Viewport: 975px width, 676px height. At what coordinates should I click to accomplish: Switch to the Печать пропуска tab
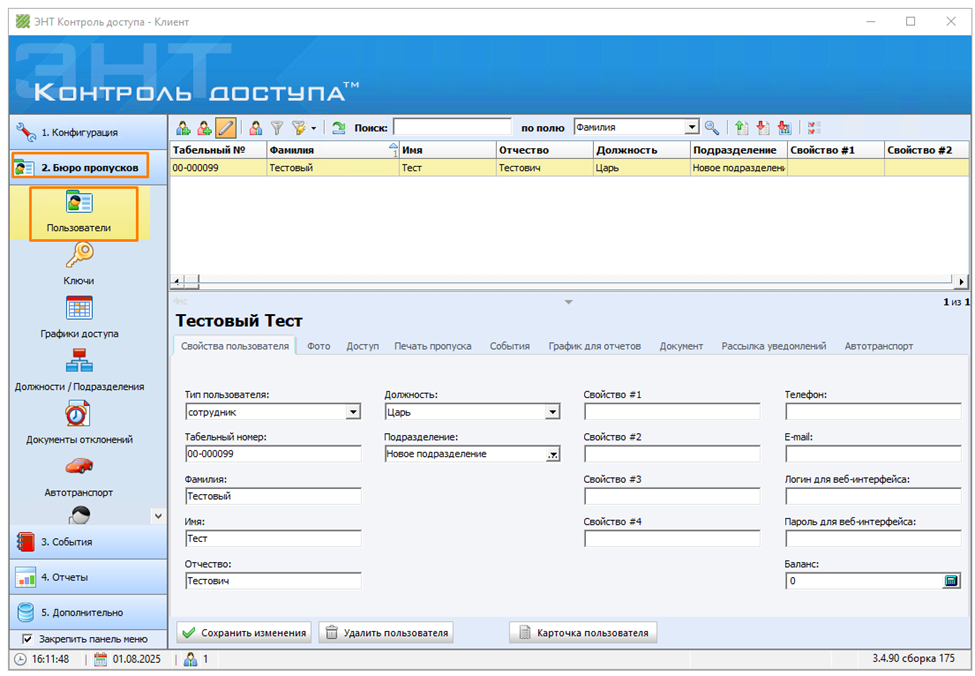[432, 346]
